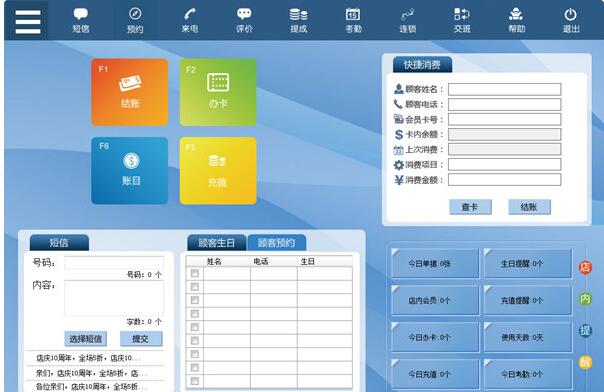The width and height of the screenshot is (604, 392).
Task: Focus the 消费项目 input field
Action: (504, 164)
